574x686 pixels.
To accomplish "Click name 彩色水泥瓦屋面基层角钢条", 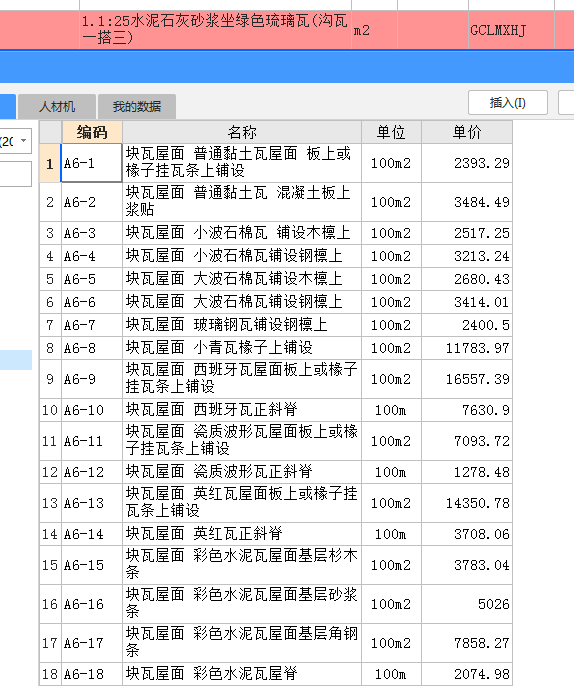I will pos(242,643).
